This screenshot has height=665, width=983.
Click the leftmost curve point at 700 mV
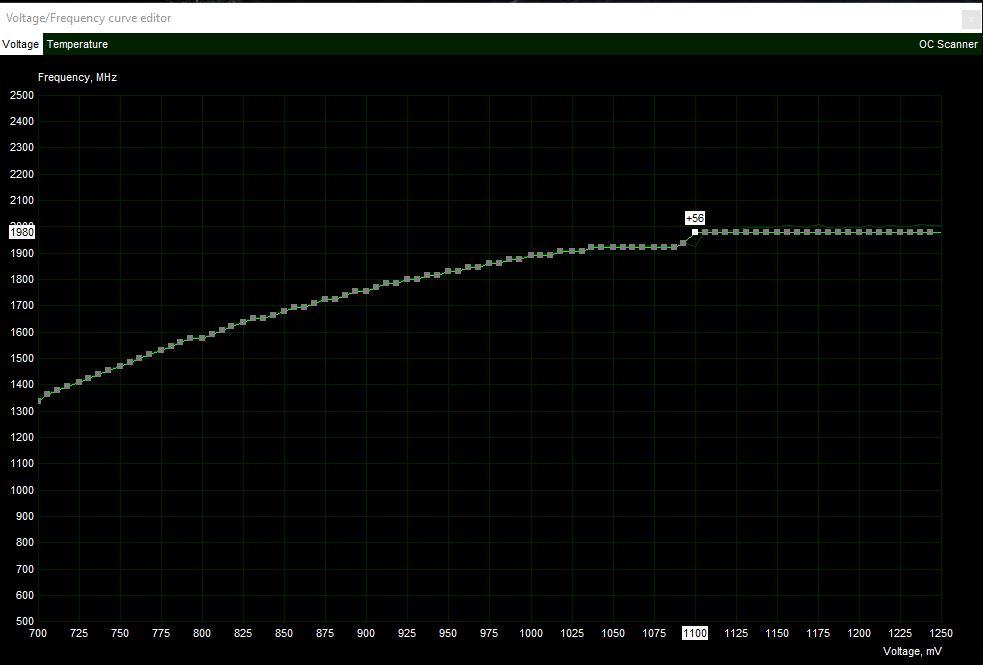[39, 401]
